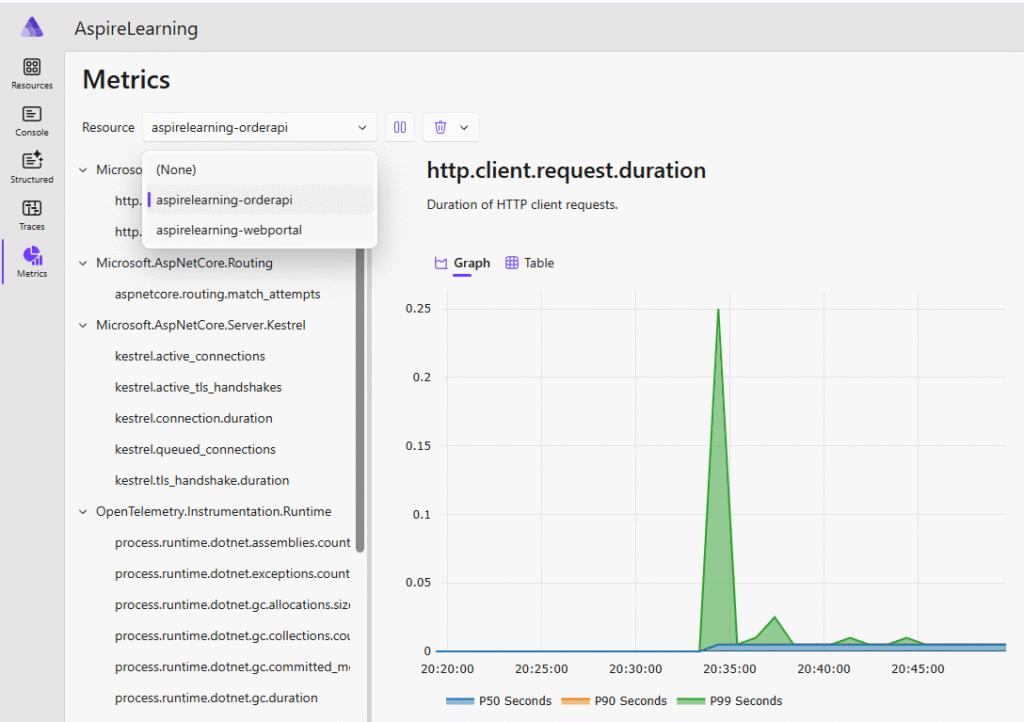Image resolution: width=1024 pixels, height=722 pixels.
Task: Select process.runtime.dotnet.gc.collections.count metric
Action: (232, 636)
